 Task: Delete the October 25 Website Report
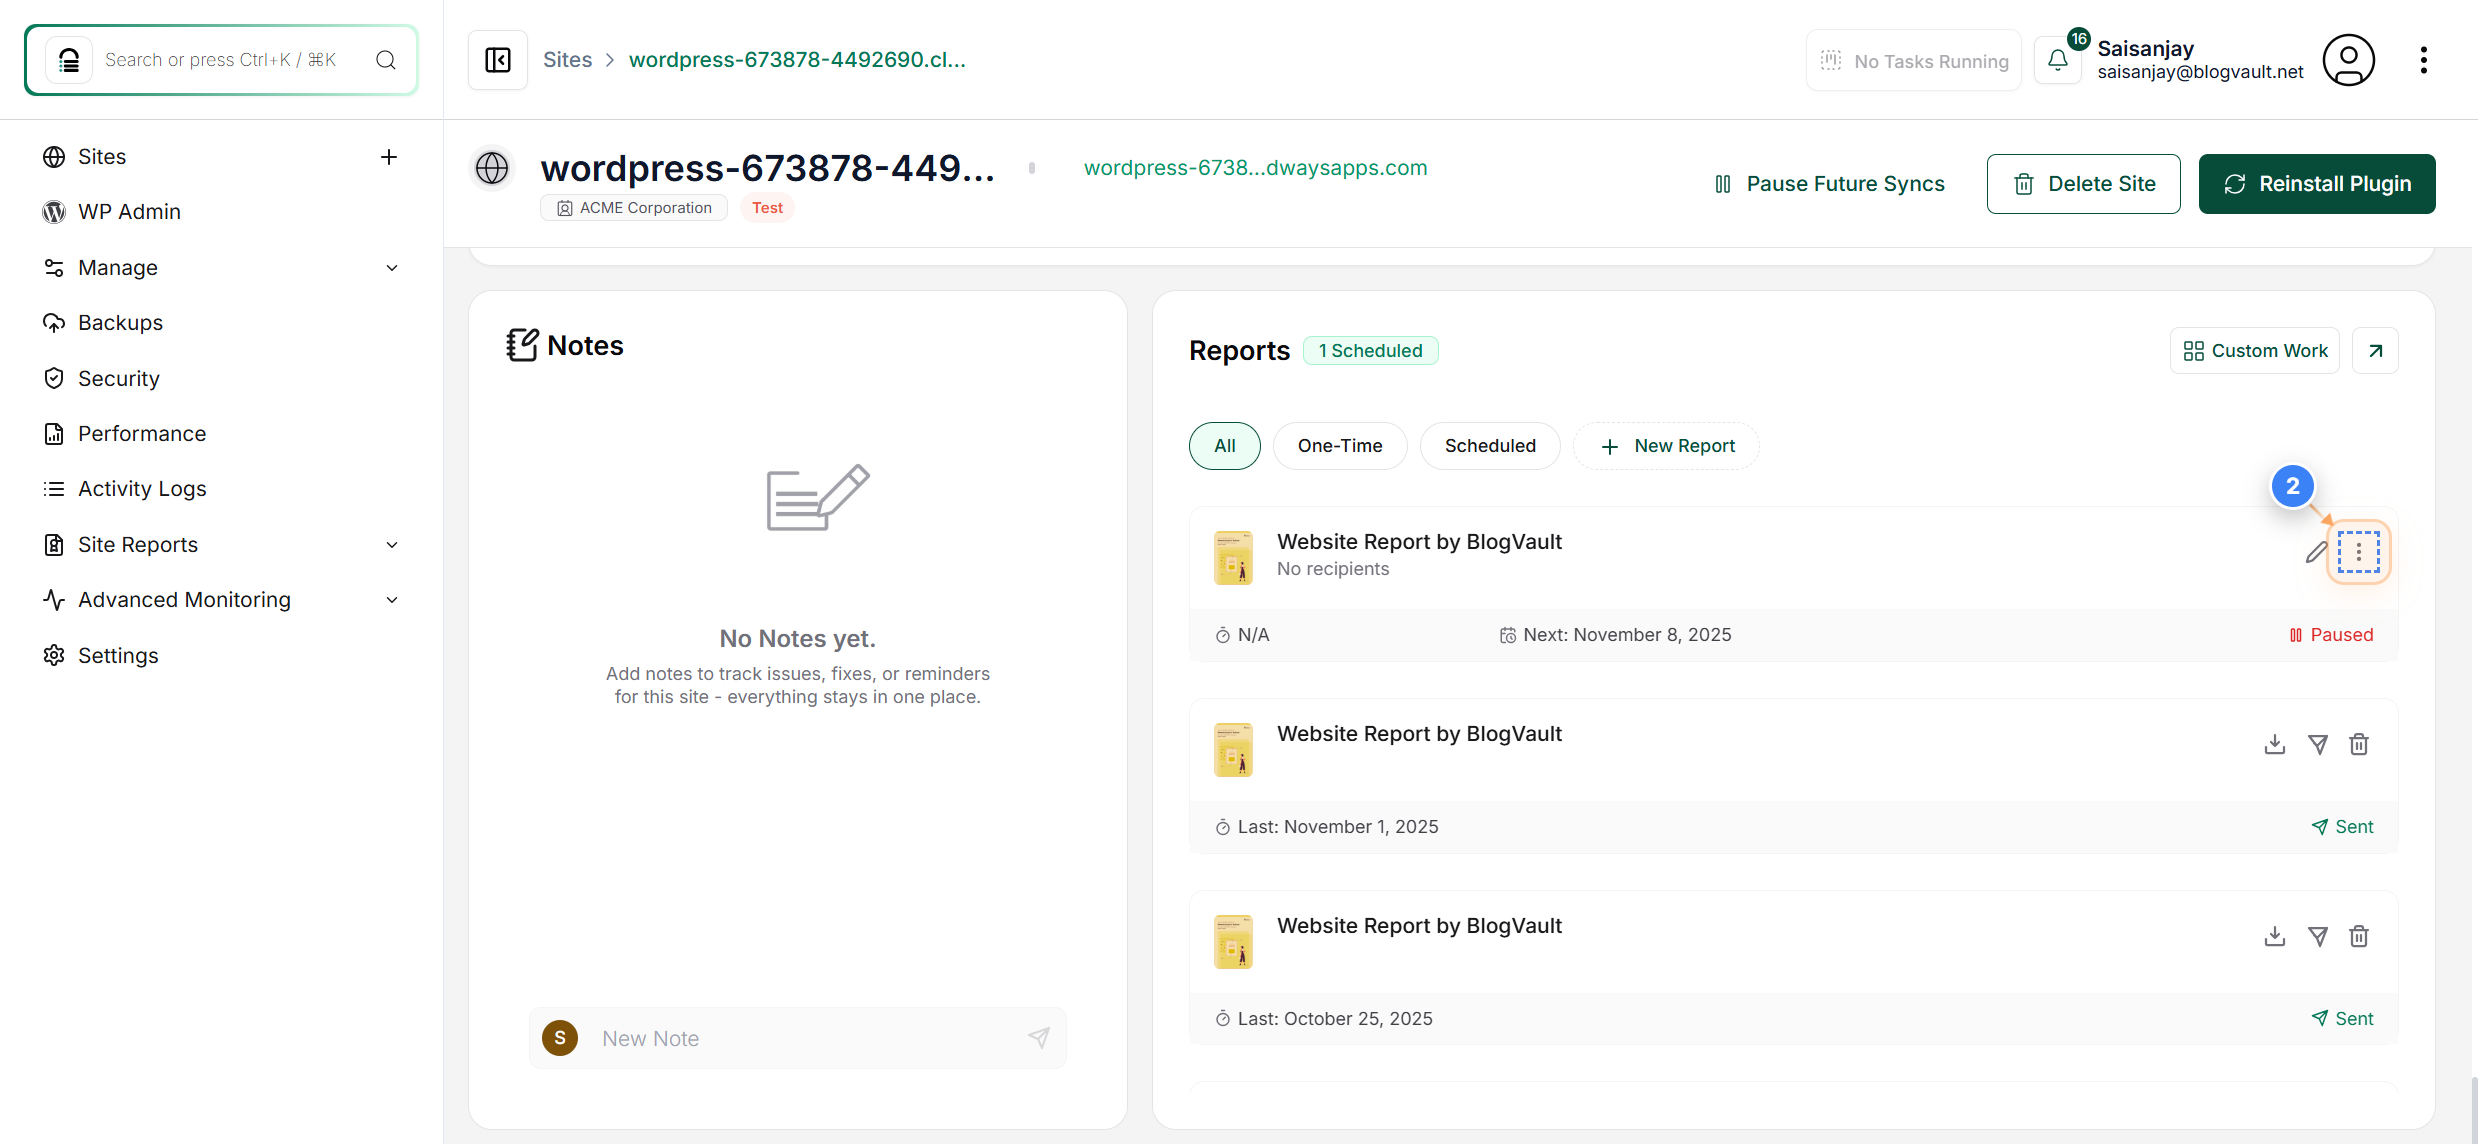point(2359,936)
